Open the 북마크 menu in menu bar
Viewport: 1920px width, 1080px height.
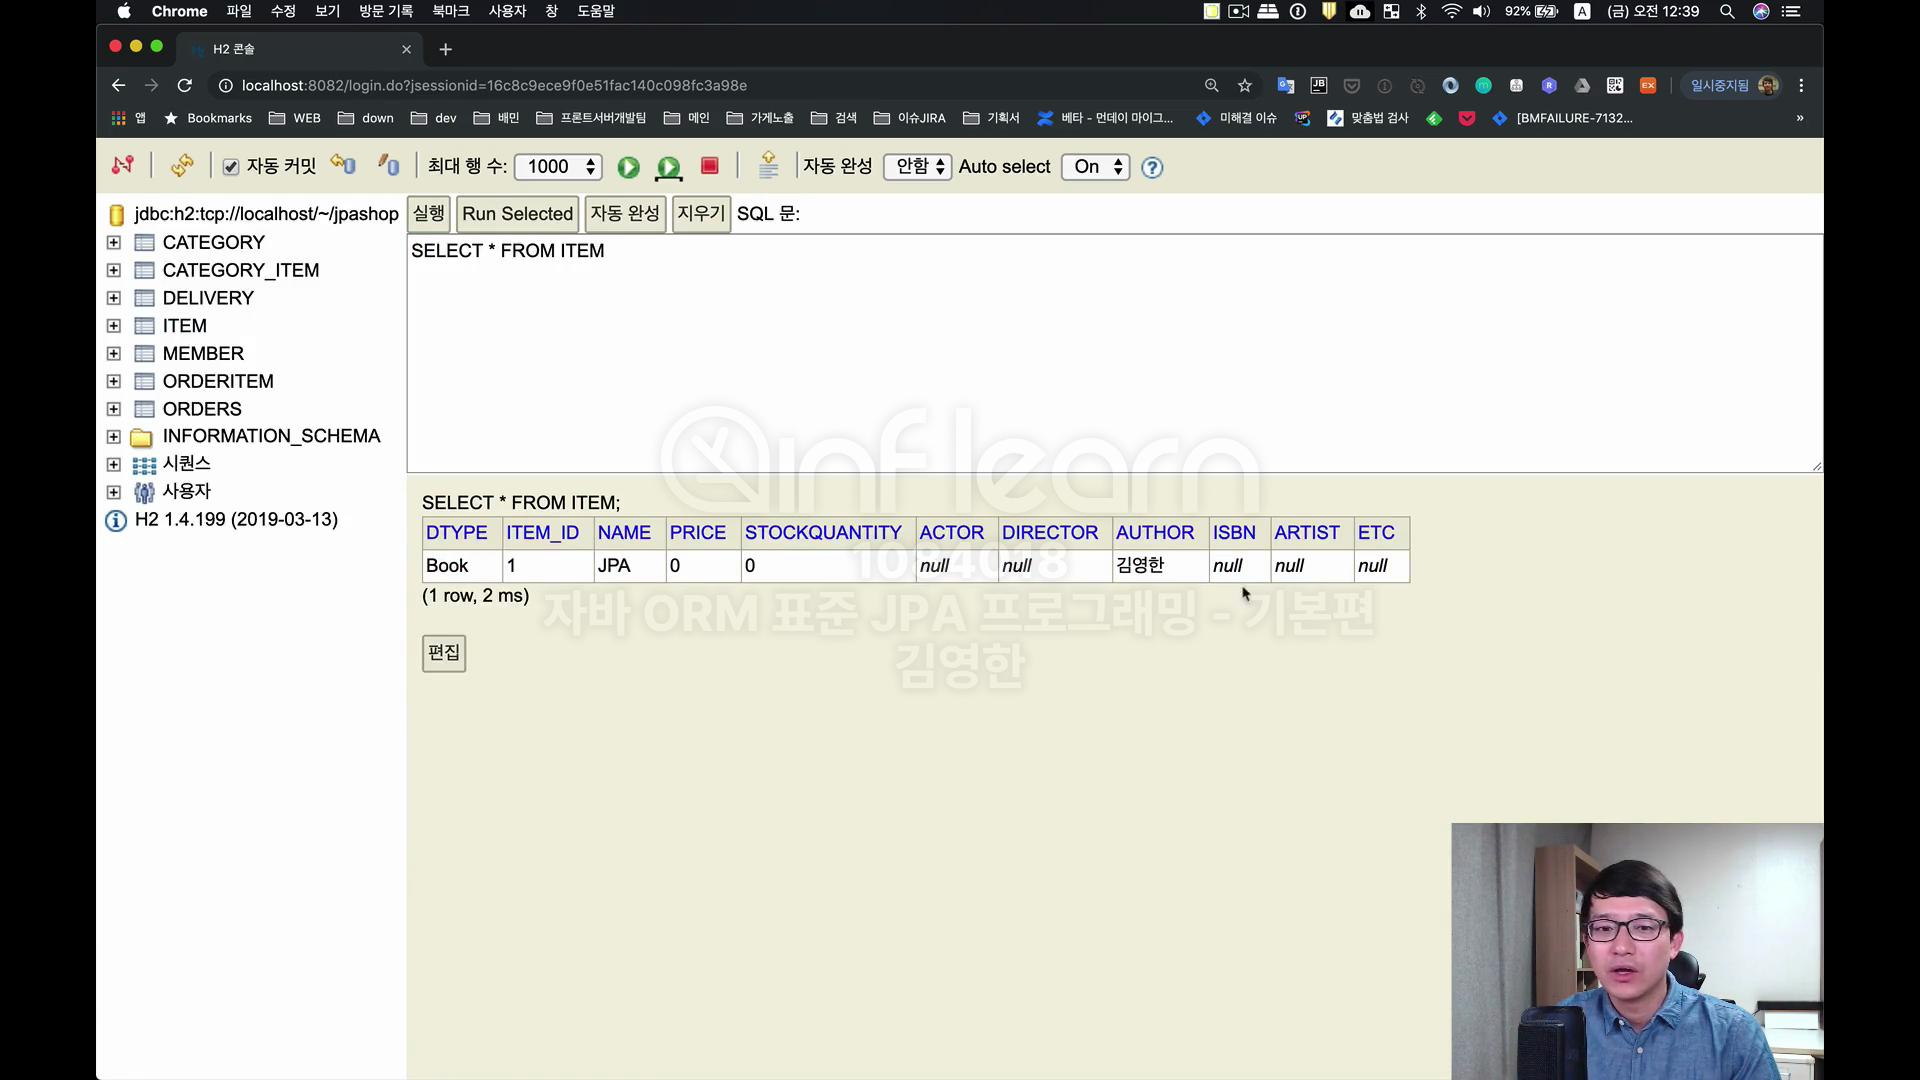tap(450, 11)
